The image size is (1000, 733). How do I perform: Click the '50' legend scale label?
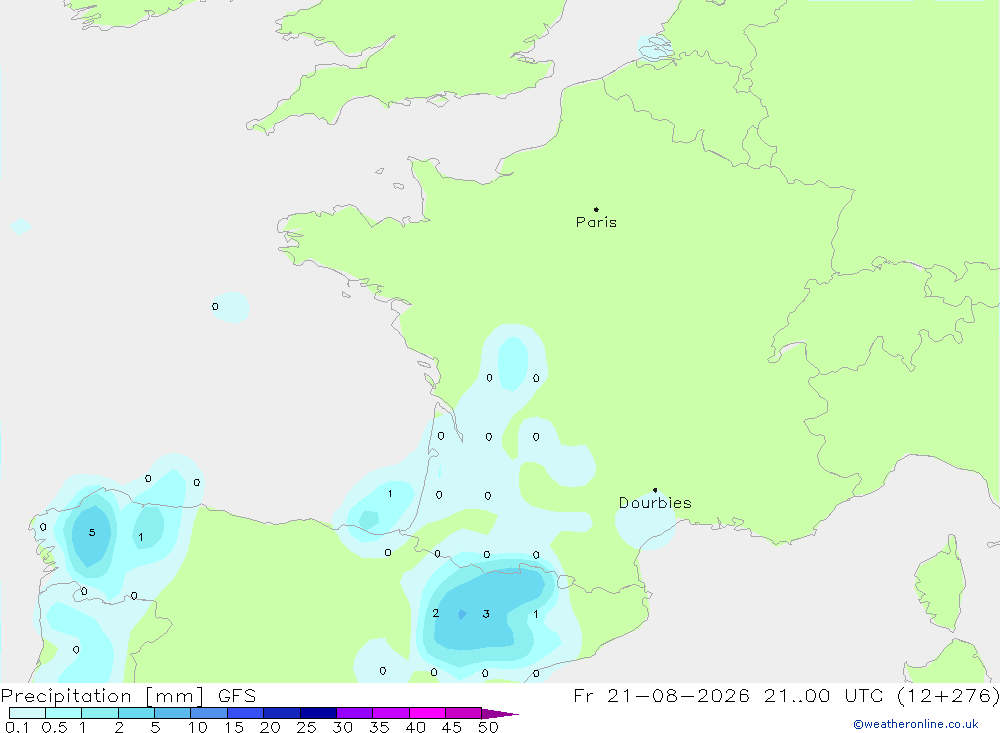coord(488,727)
